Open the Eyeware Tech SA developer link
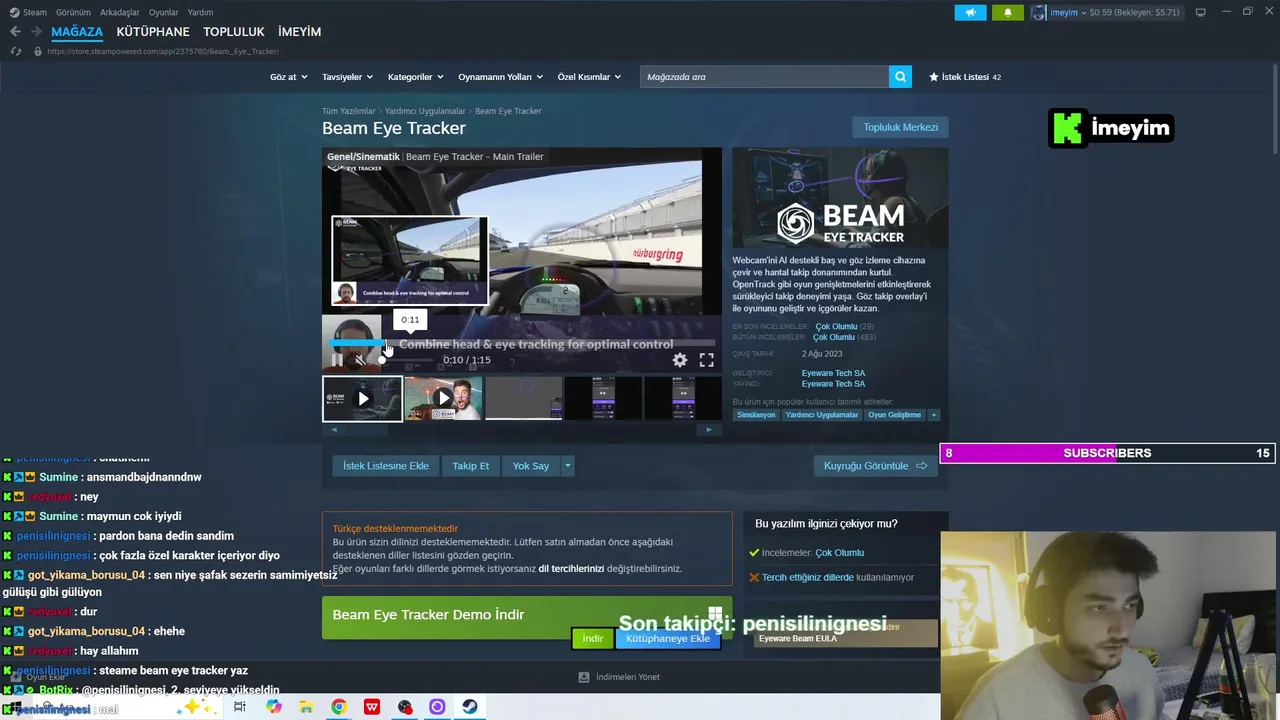Viewport: 1280px width, 720px height. pos(833,373)
